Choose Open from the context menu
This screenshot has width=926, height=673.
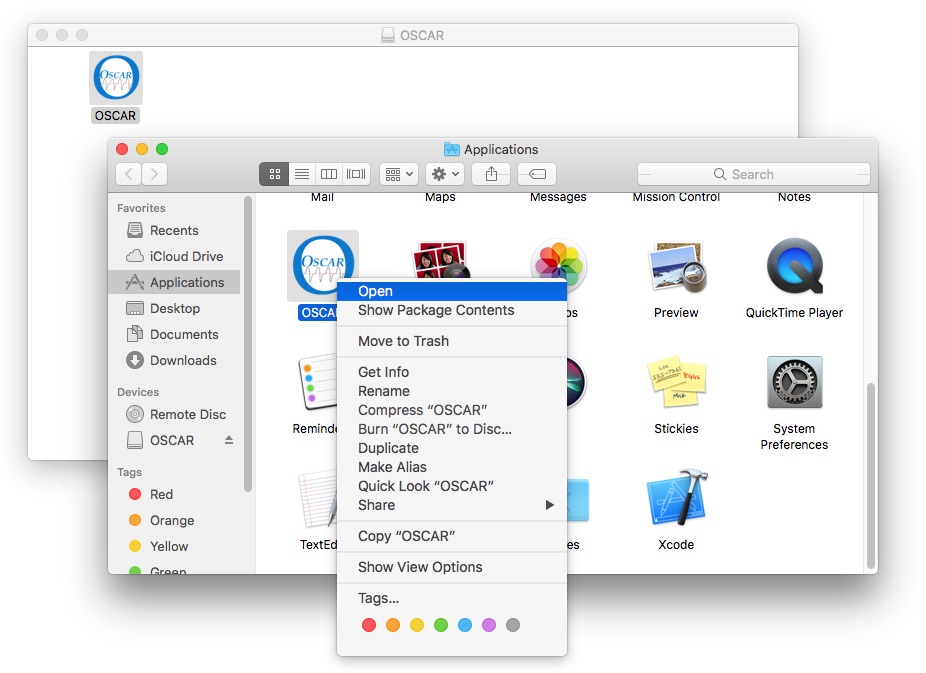(x=452, y=291)
